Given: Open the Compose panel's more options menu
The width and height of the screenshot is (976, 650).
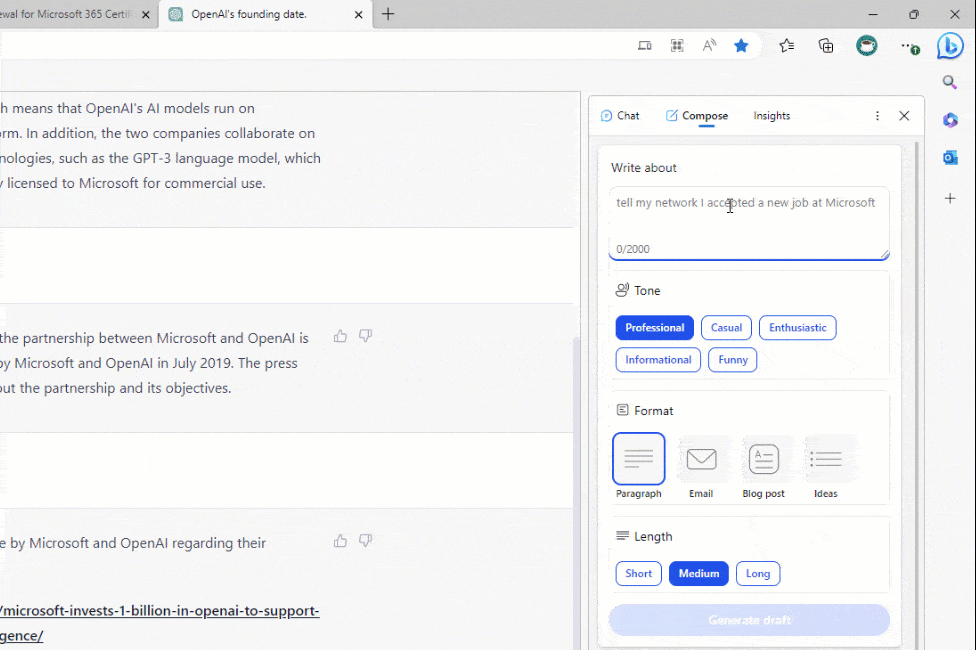Looking at the screenshot, I should 877,116.
